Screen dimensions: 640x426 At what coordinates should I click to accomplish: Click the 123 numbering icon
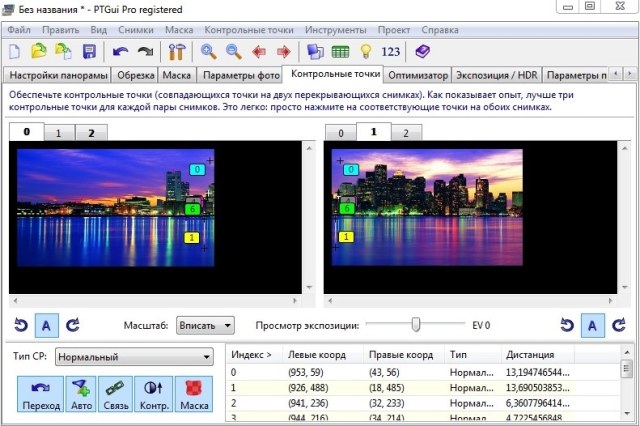point(391,51)
